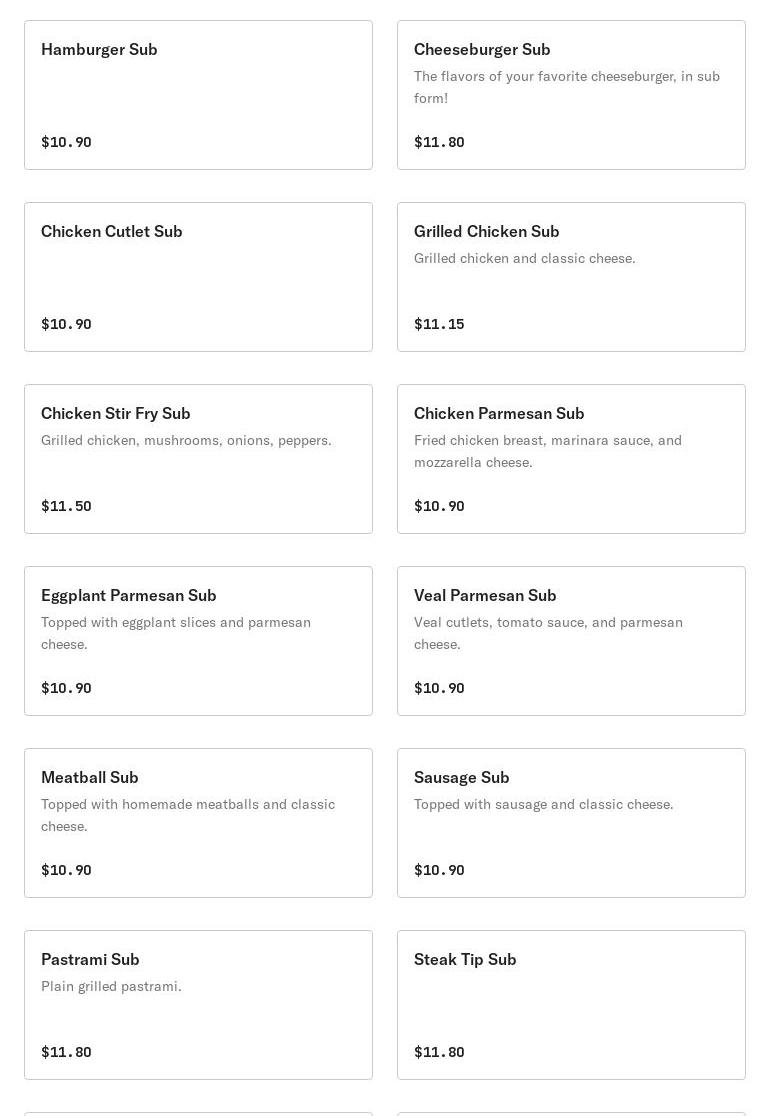Click the Pastrami Sub description text

pos(111,986)
